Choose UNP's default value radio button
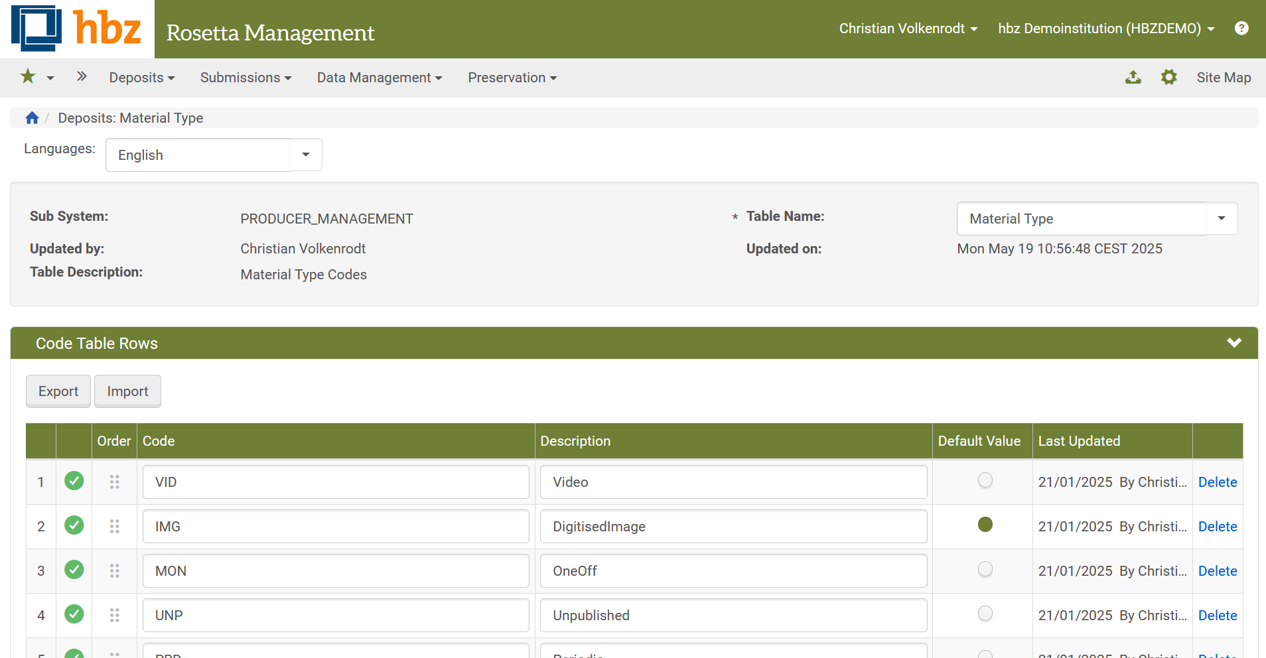This screenshot has width=1266, height=658. [984, 615]
